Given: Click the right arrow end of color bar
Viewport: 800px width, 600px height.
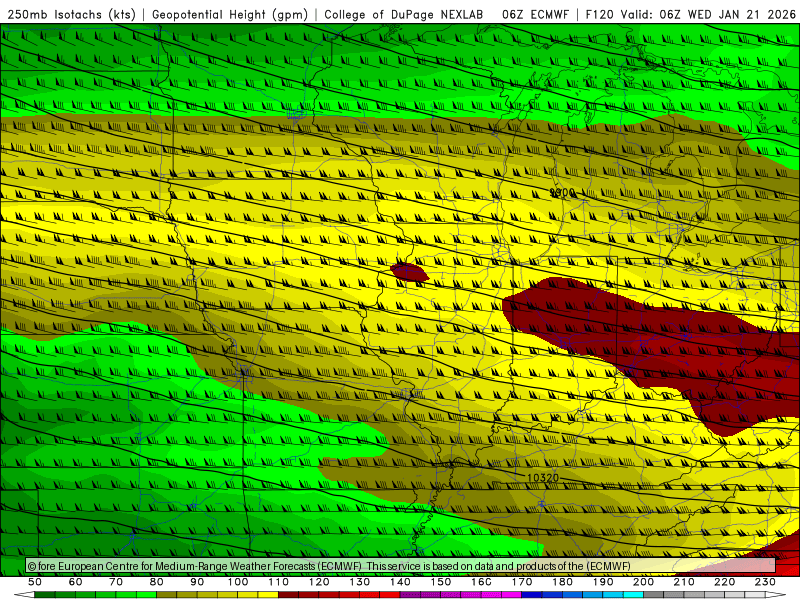Looking at the screenshot, I should [776, 595].
